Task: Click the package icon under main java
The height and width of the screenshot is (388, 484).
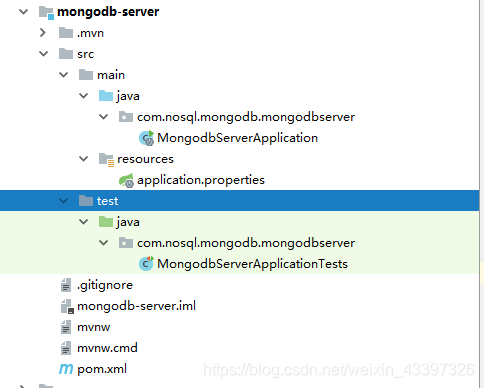Action: click(x=126, y=117)
